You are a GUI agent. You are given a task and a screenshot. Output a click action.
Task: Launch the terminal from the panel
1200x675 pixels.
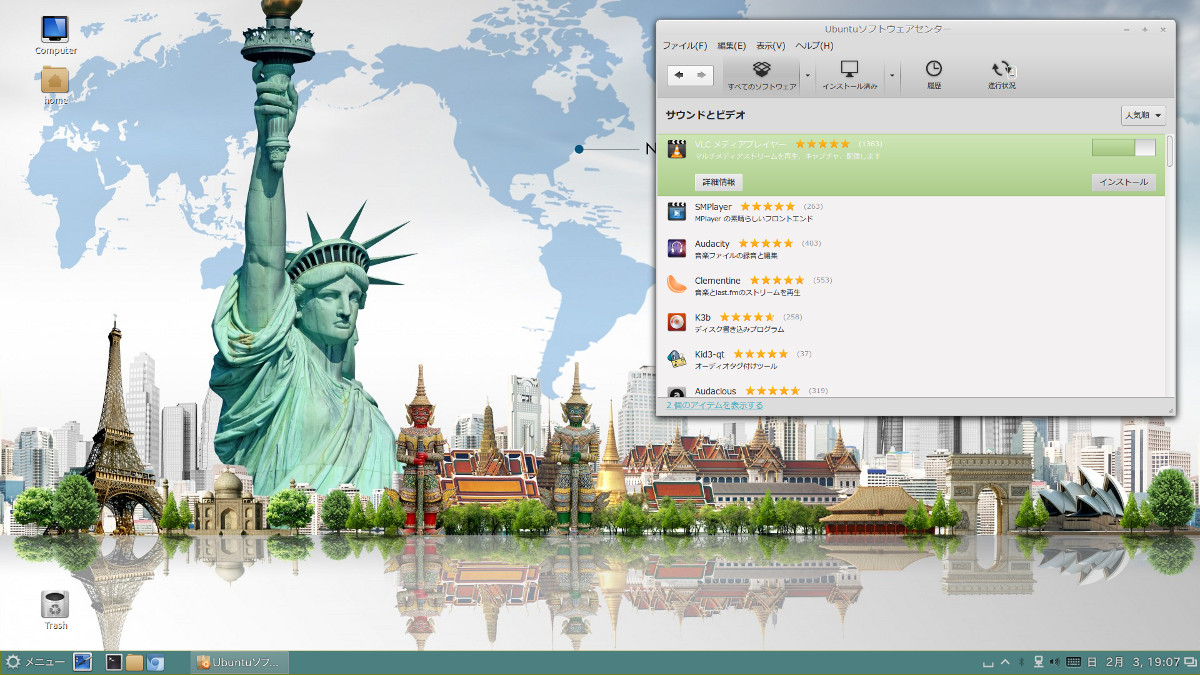114,662
